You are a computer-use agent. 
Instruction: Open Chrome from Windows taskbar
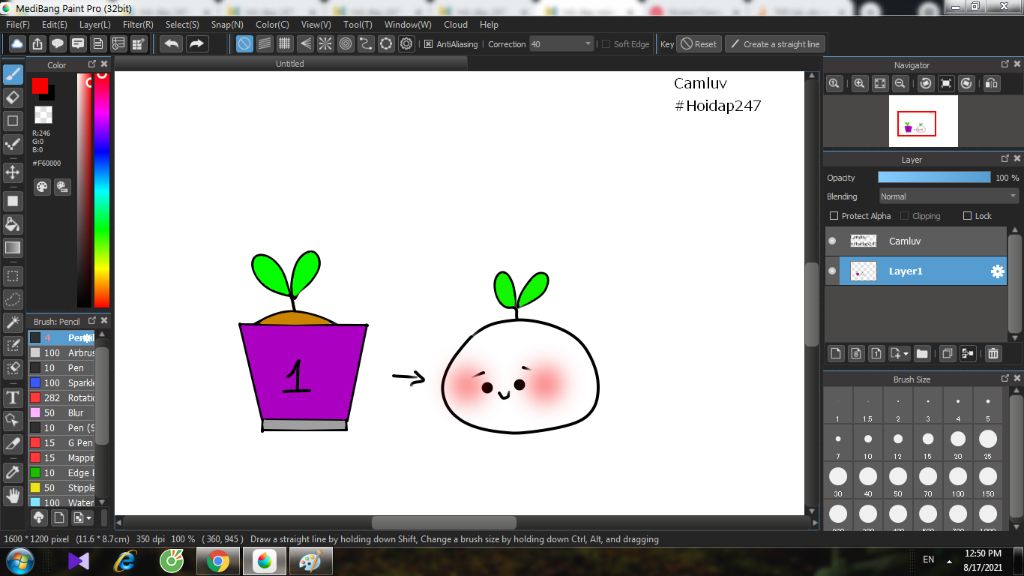218,561
